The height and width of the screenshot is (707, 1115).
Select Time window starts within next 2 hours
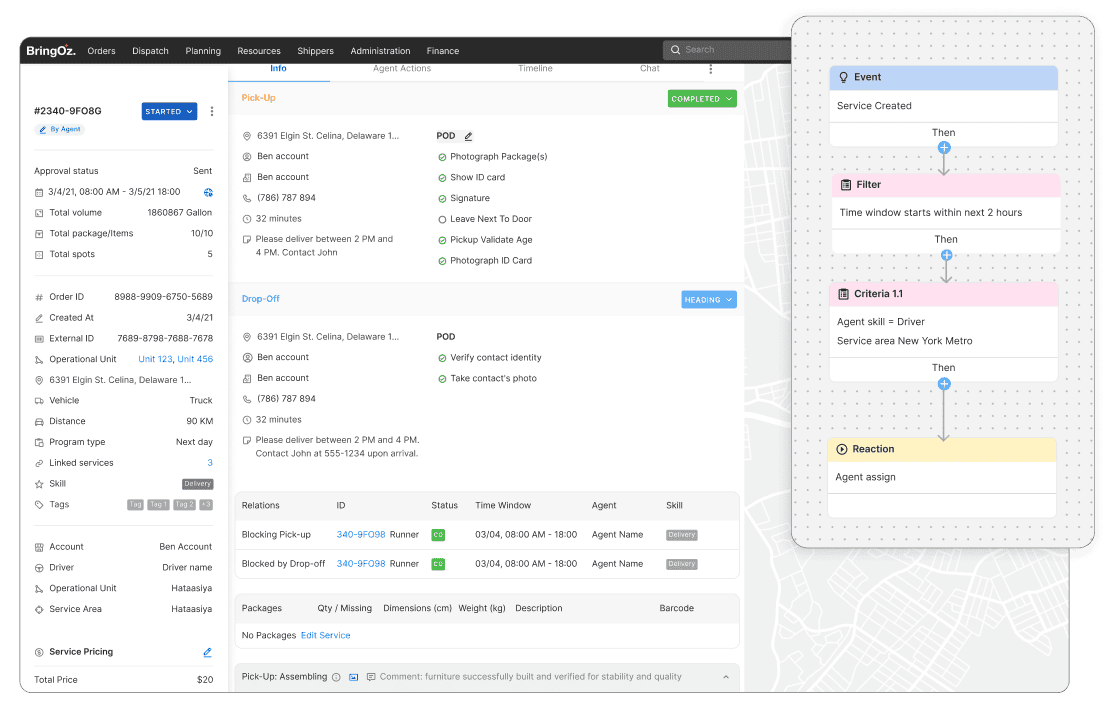[x=930, y=213]
